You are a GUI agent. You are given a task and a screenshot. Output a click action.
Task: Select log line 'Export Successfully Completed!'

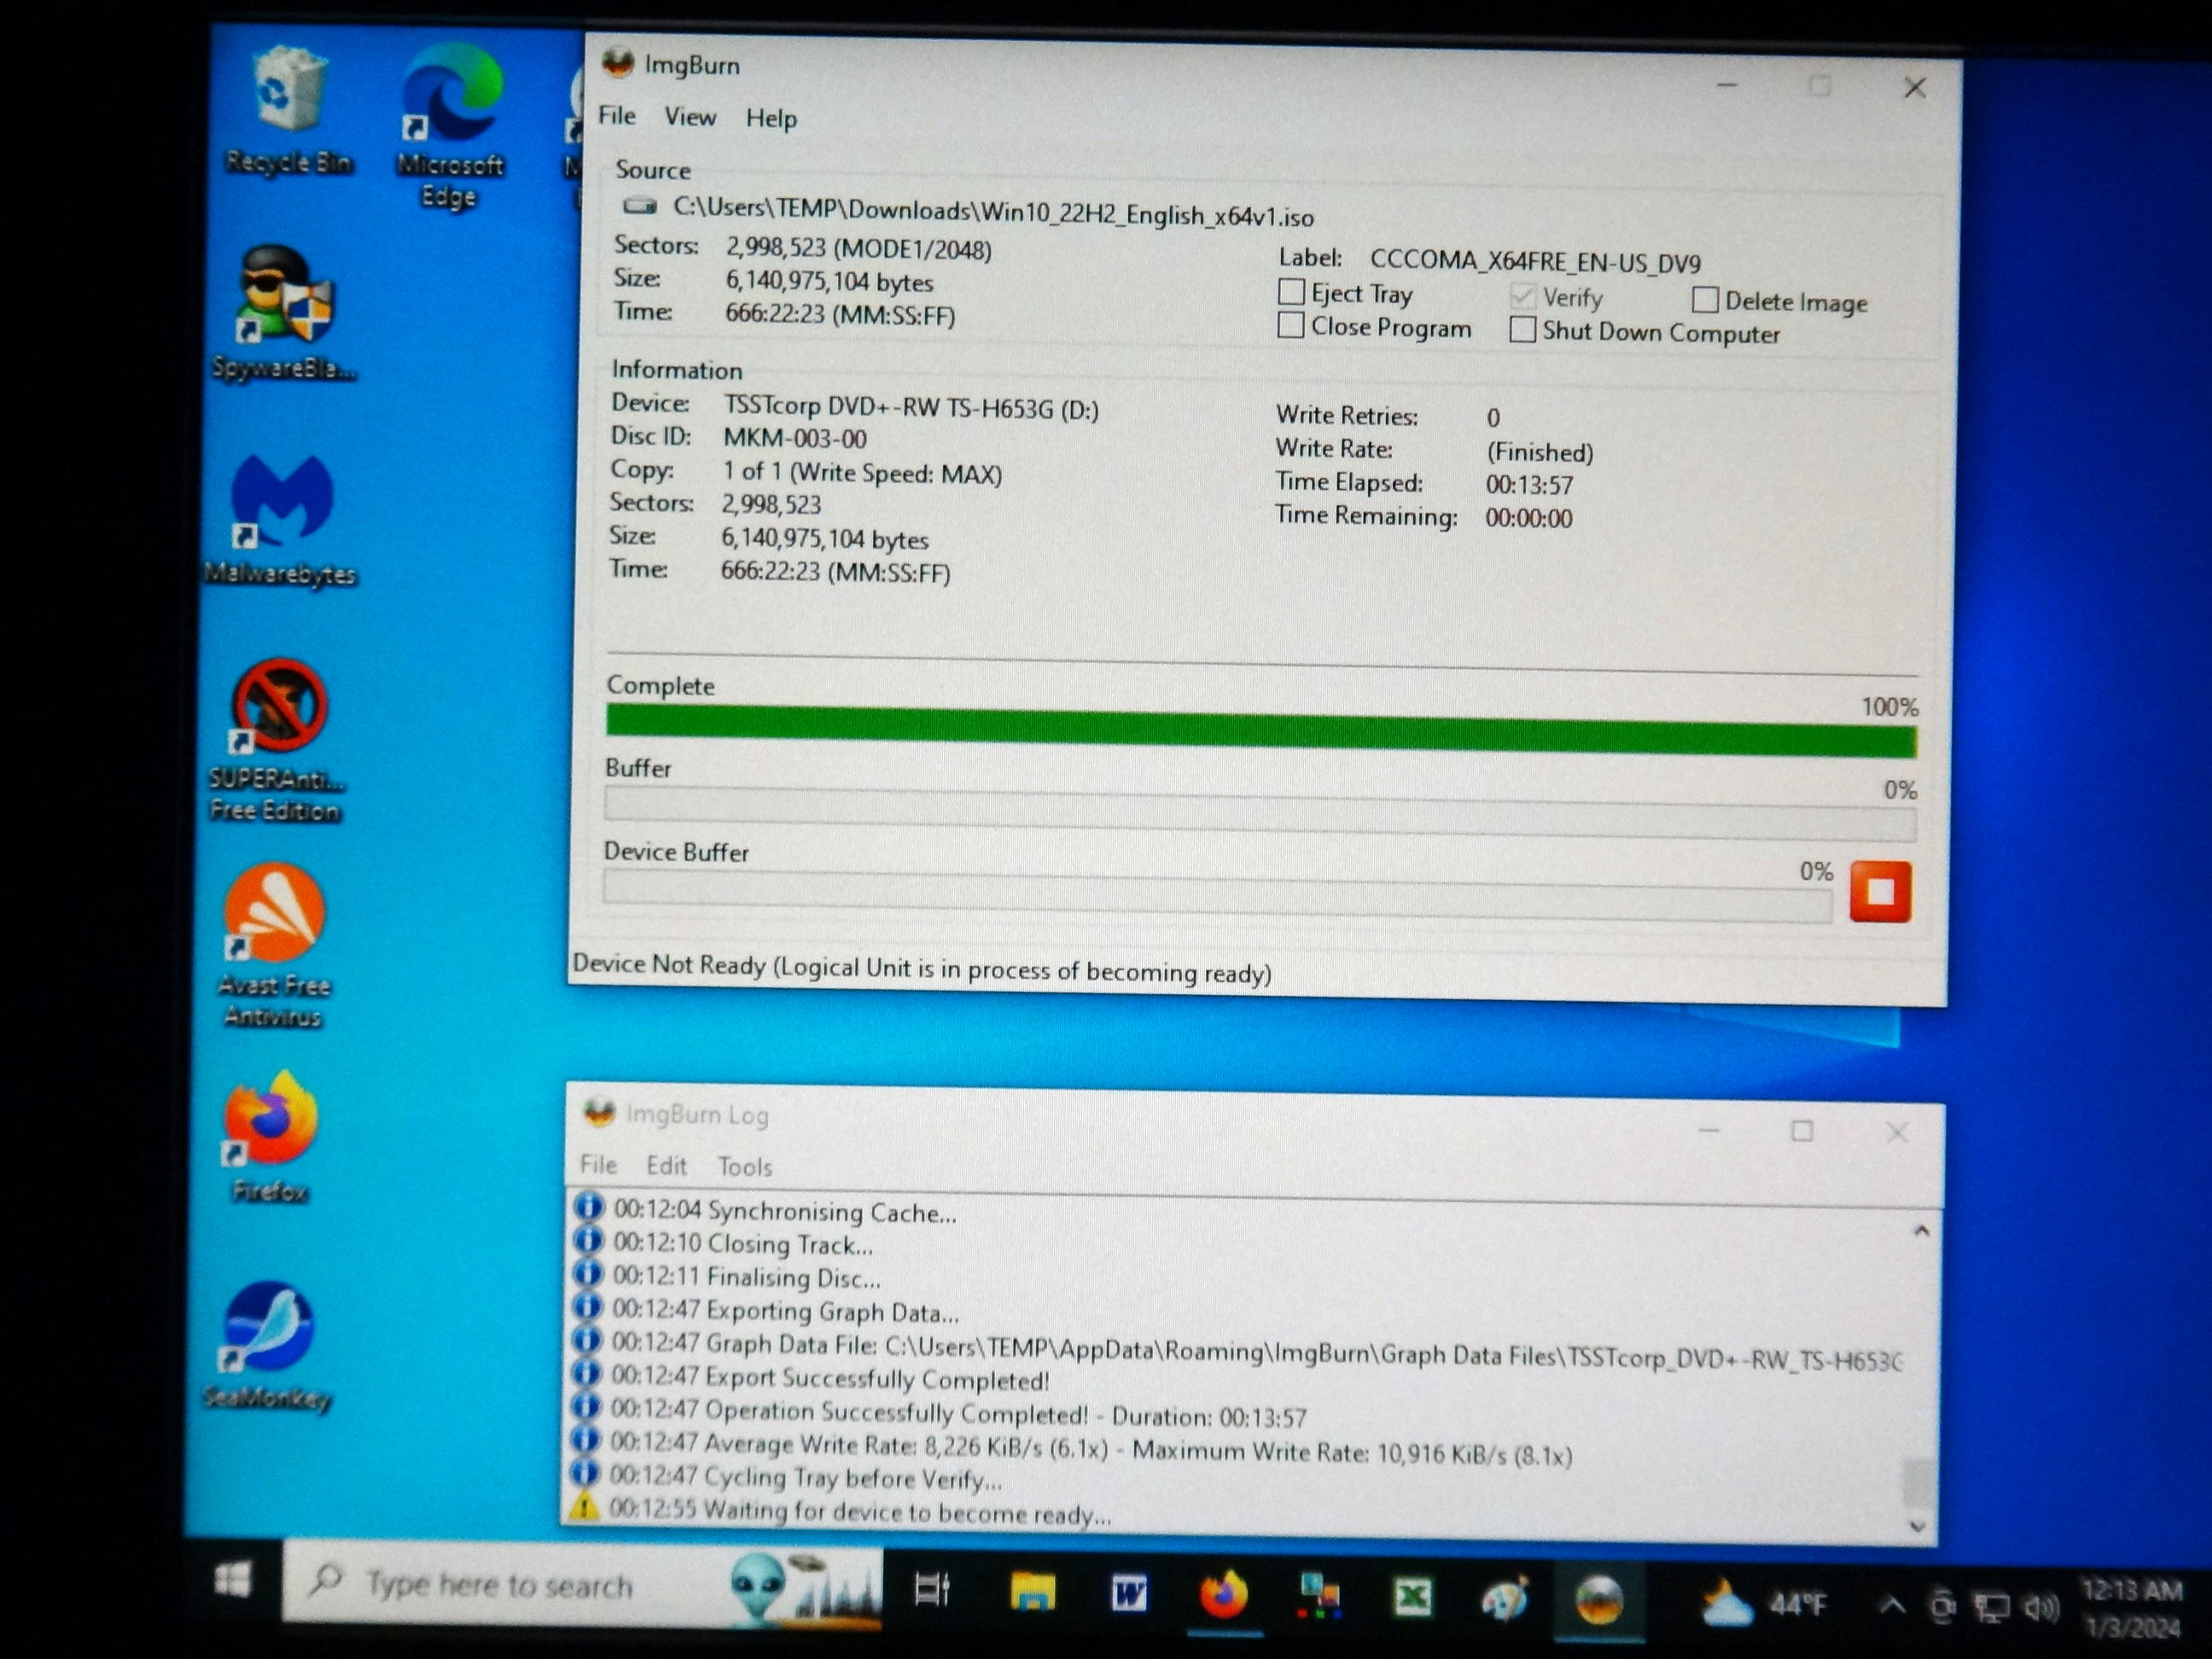click(x=830, y=1378)
